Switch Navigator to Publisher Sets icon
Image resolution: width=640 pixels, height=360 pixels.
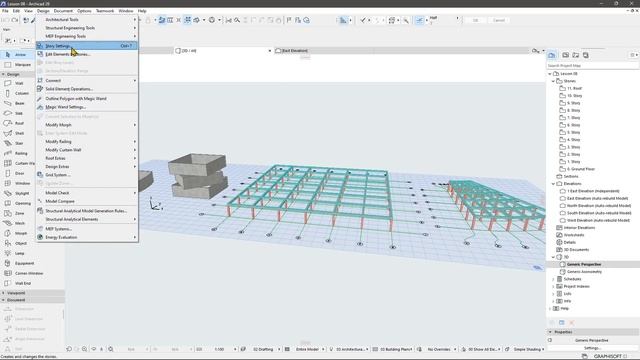pos(586,55)
